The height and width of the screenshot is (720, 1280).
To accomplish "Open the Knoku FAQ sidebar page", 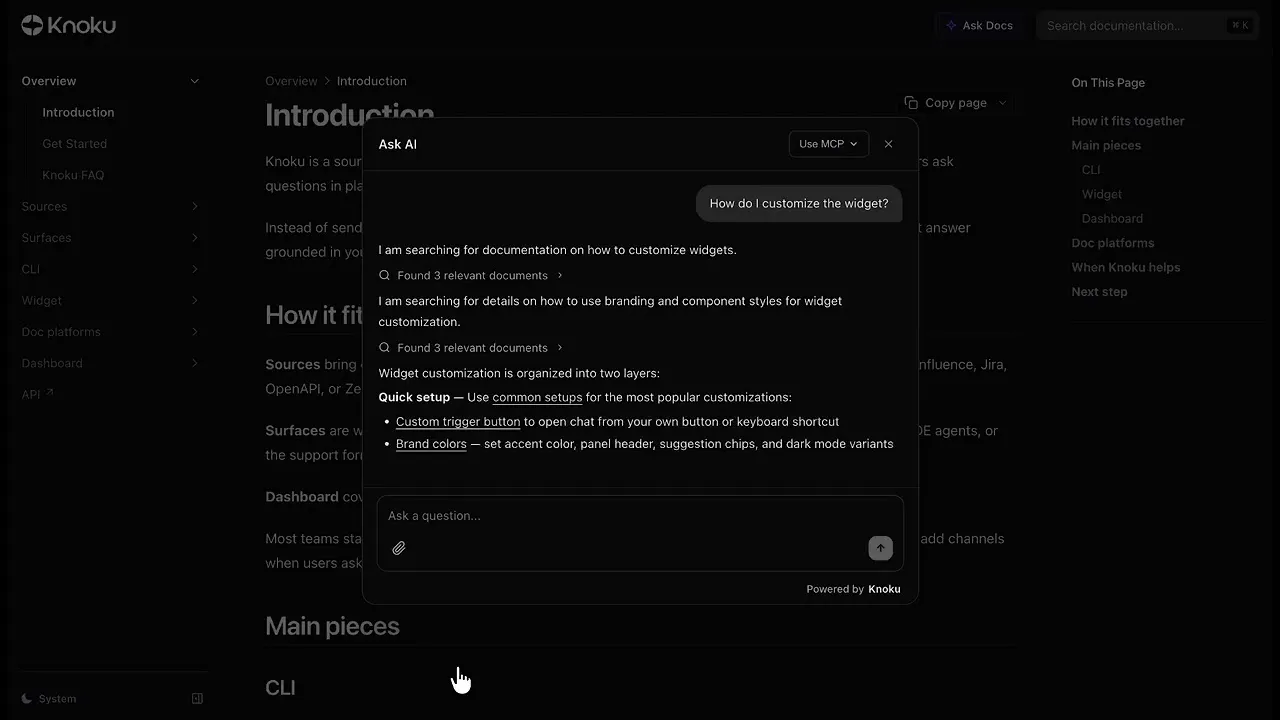I will tap(73, 175).
